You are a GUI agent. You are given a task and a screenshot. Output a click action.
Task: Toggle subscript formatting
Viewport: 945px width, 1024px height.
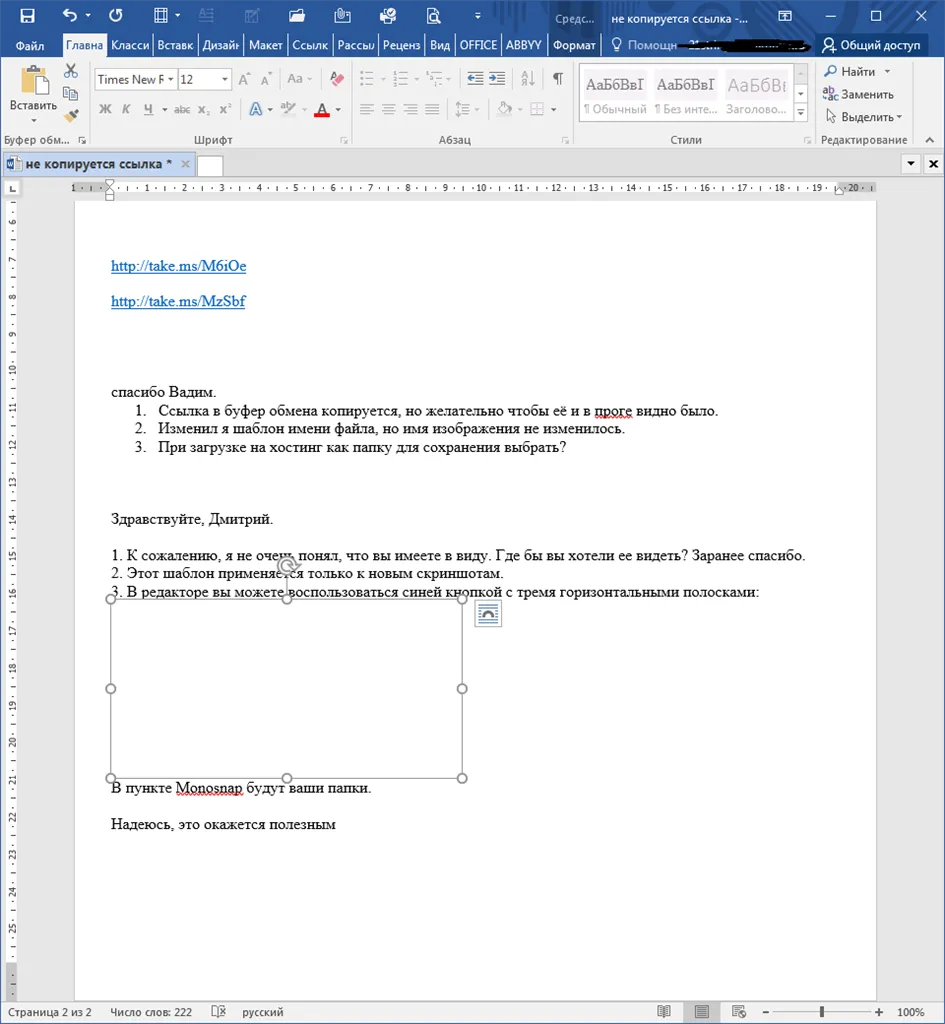click(x=204, y=110)
